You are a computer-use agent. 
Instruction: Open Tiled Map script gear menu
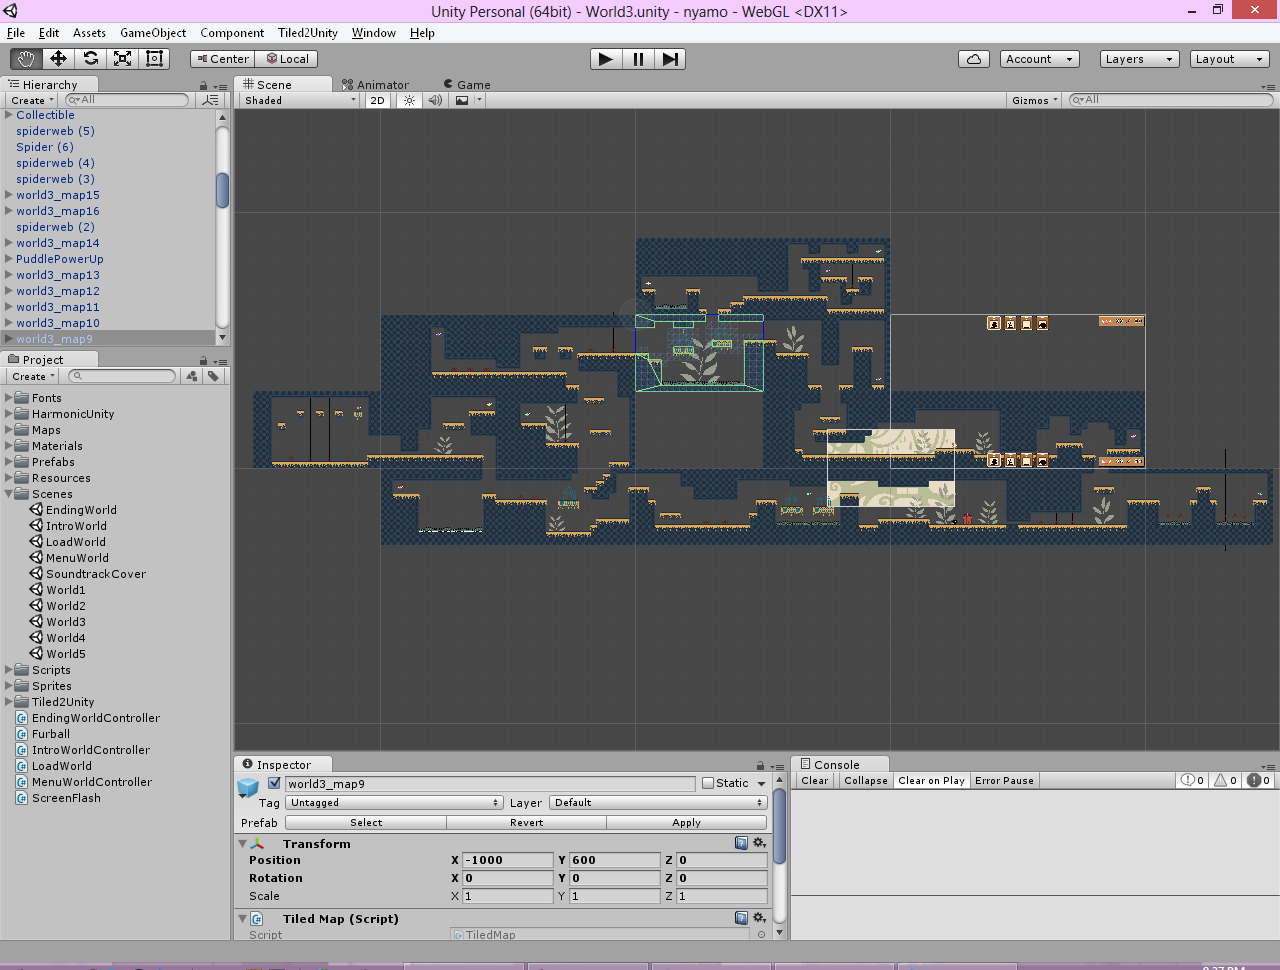(x=759, y=918)
